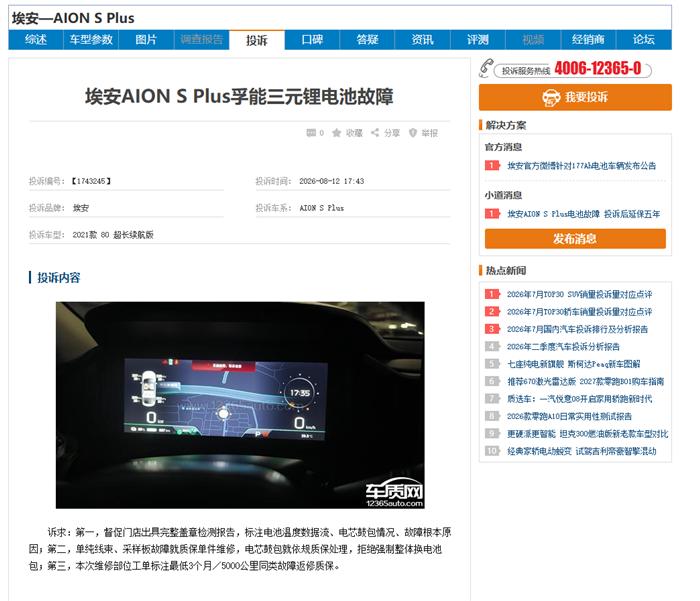Open 埃安AION S Plus电池故障 投诉后延保五年 link

tap(583, 214)
